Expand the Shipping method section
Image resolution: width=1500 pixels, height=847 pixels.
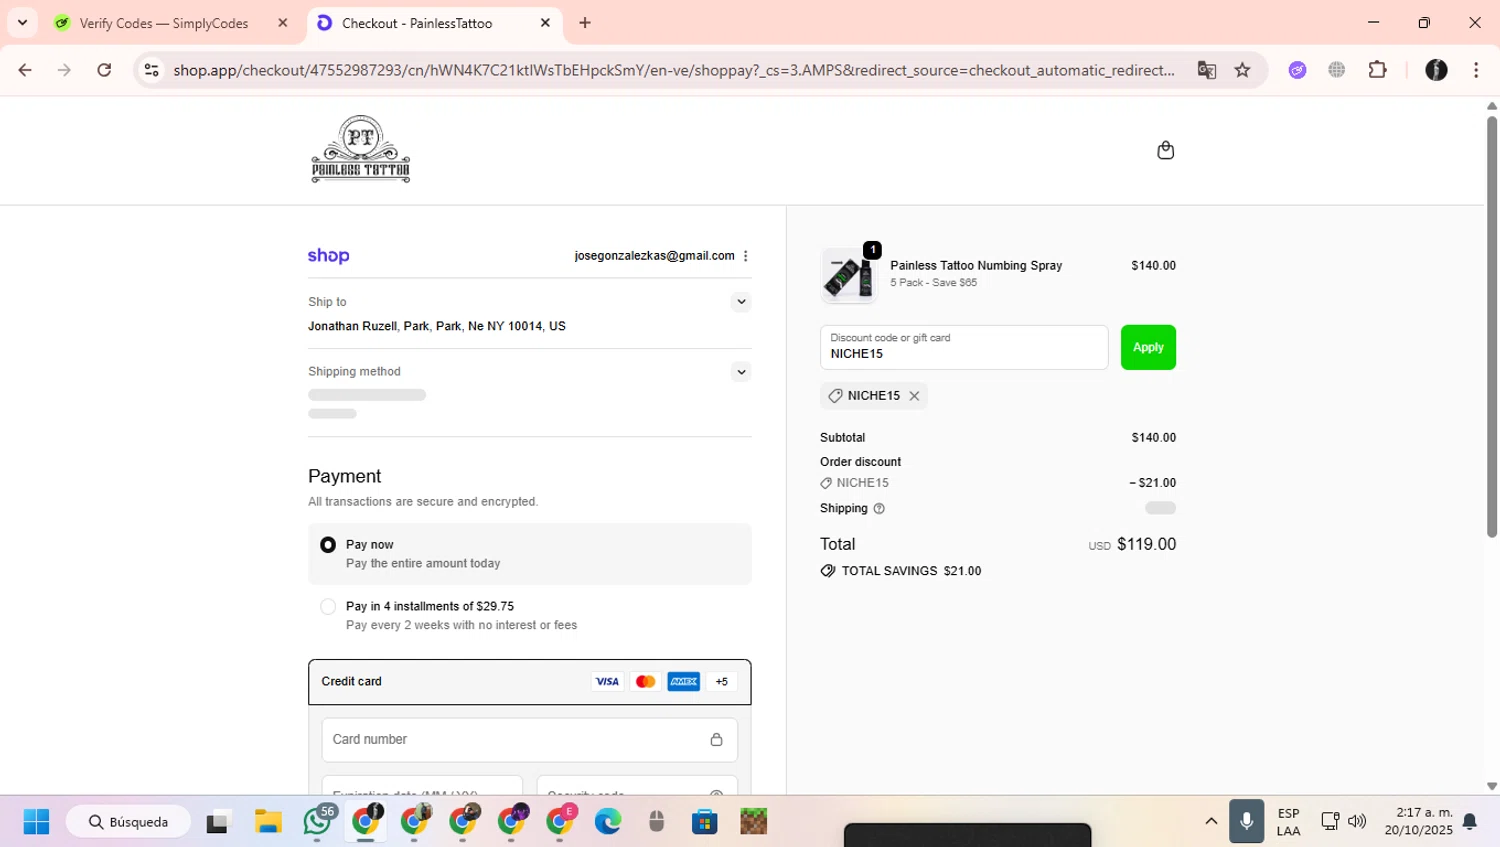pyautogui.click(x=741, y=372)
